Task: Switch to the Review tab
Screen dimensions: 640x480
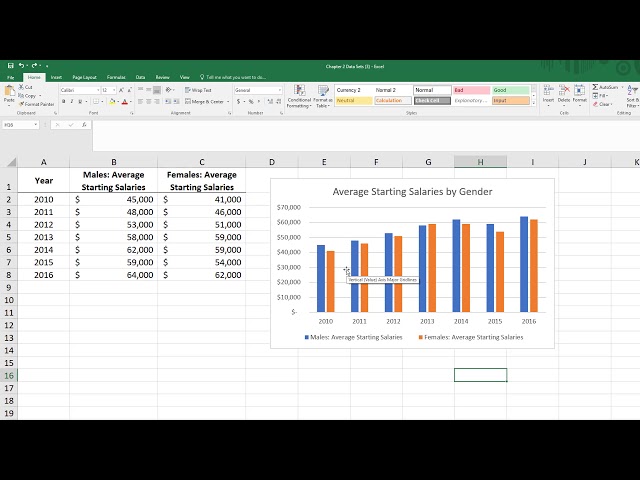Action: [162, 77]
